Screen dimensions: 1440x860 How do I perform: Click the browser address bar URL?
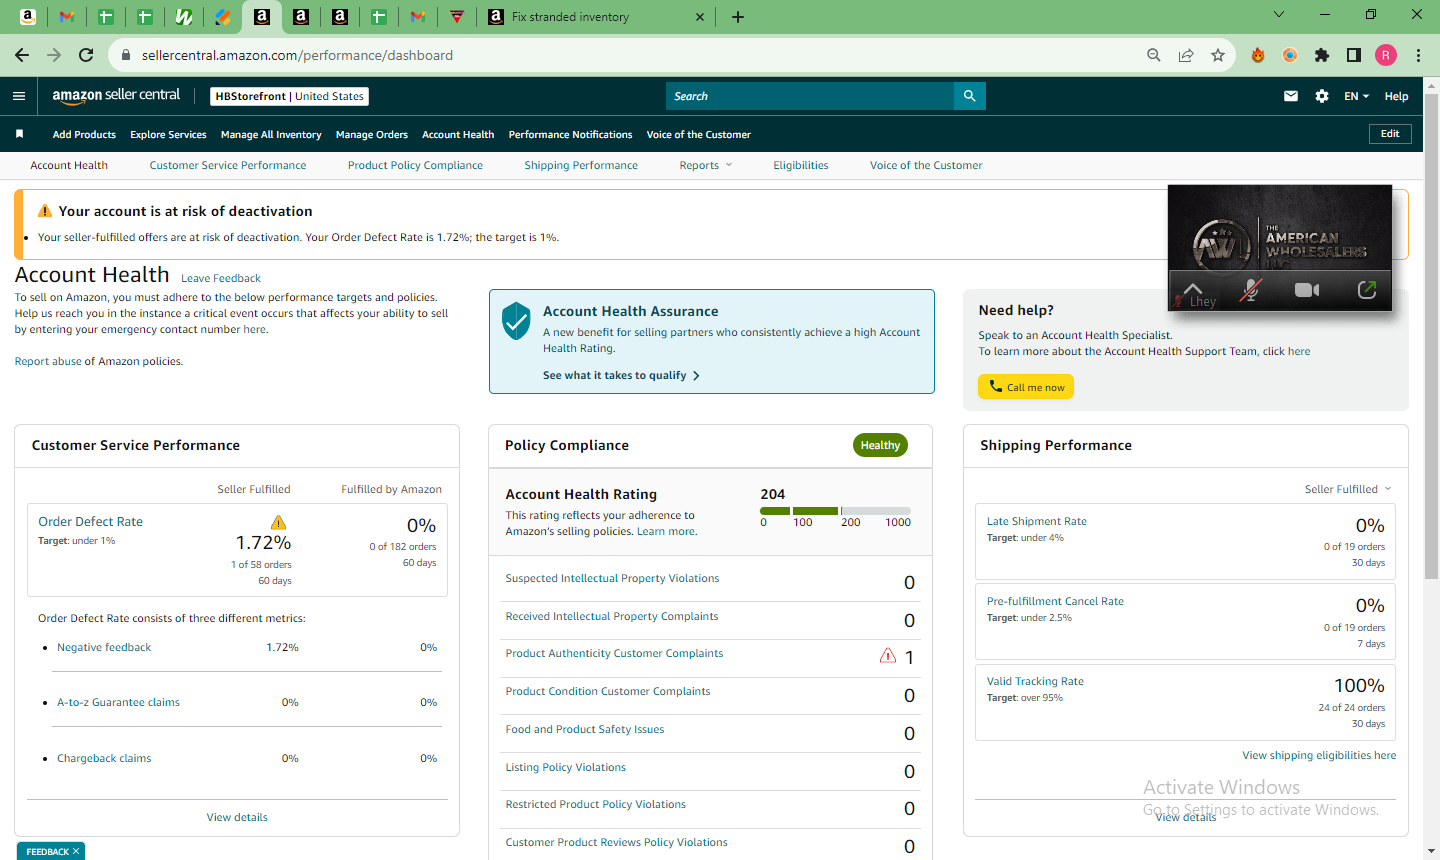[x=297, y=55]
